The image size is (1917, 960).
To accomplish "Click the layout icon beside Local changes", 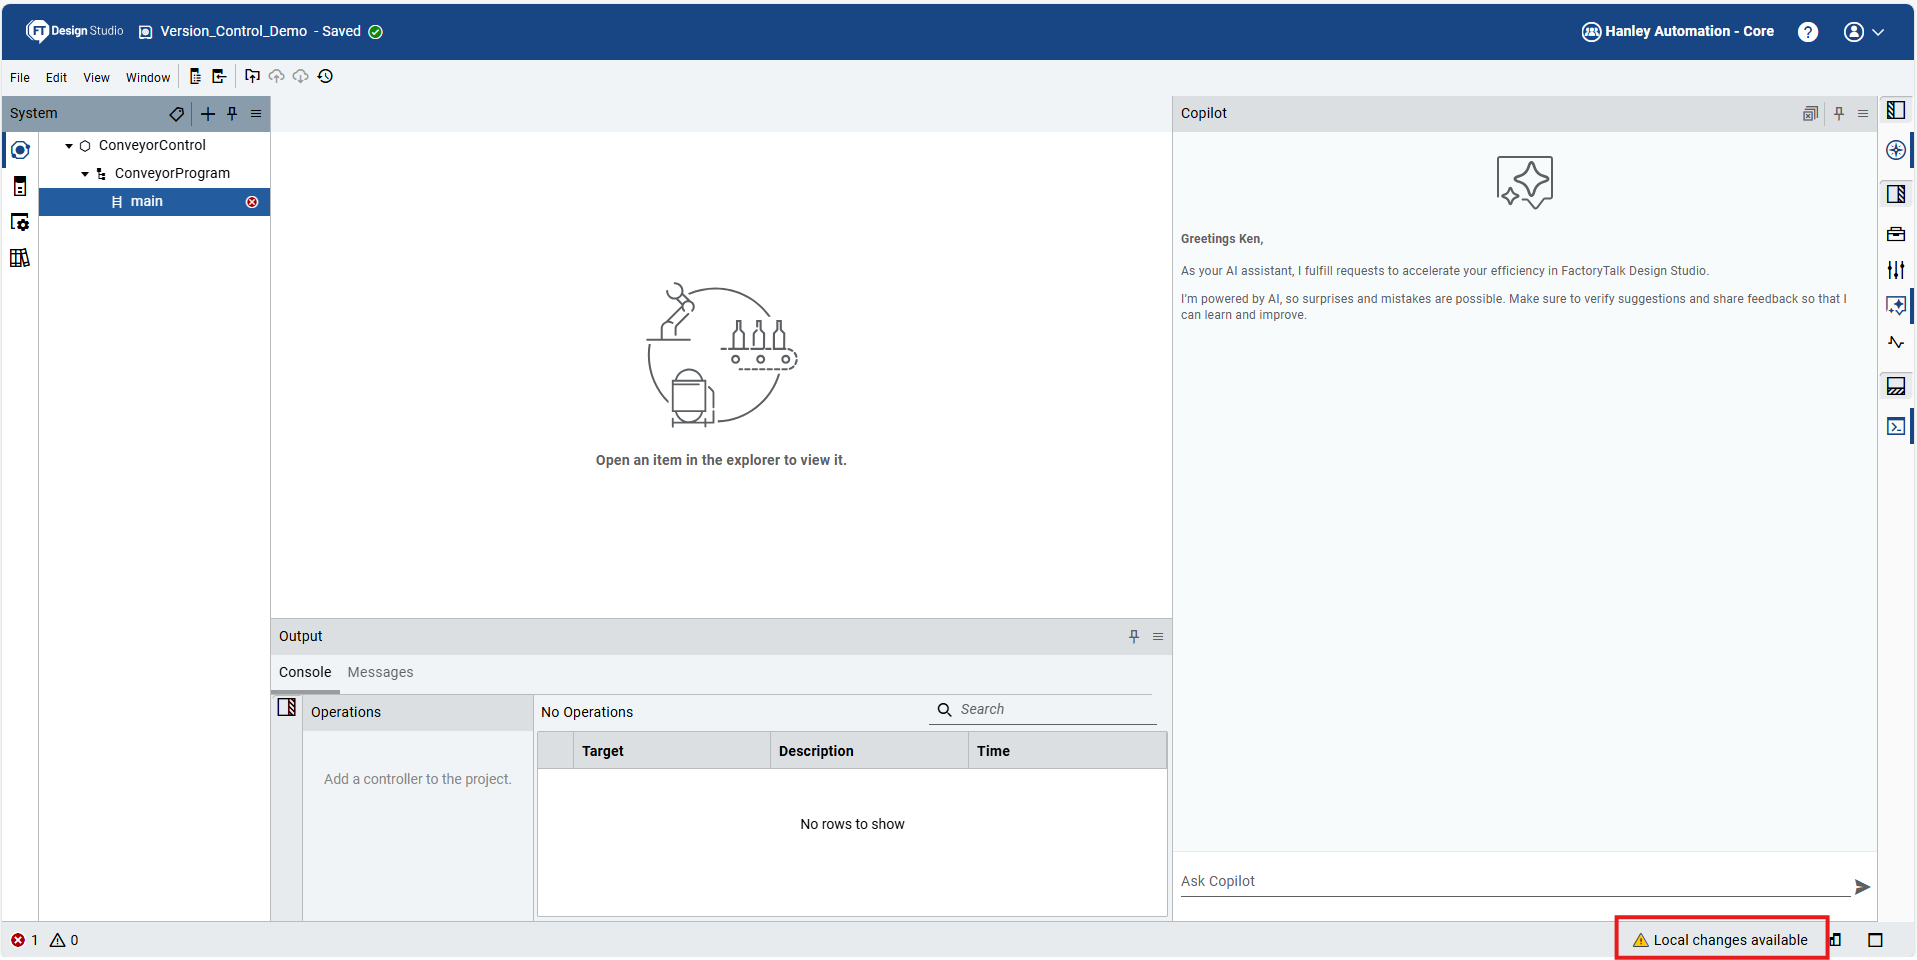I will (1835, 940).
